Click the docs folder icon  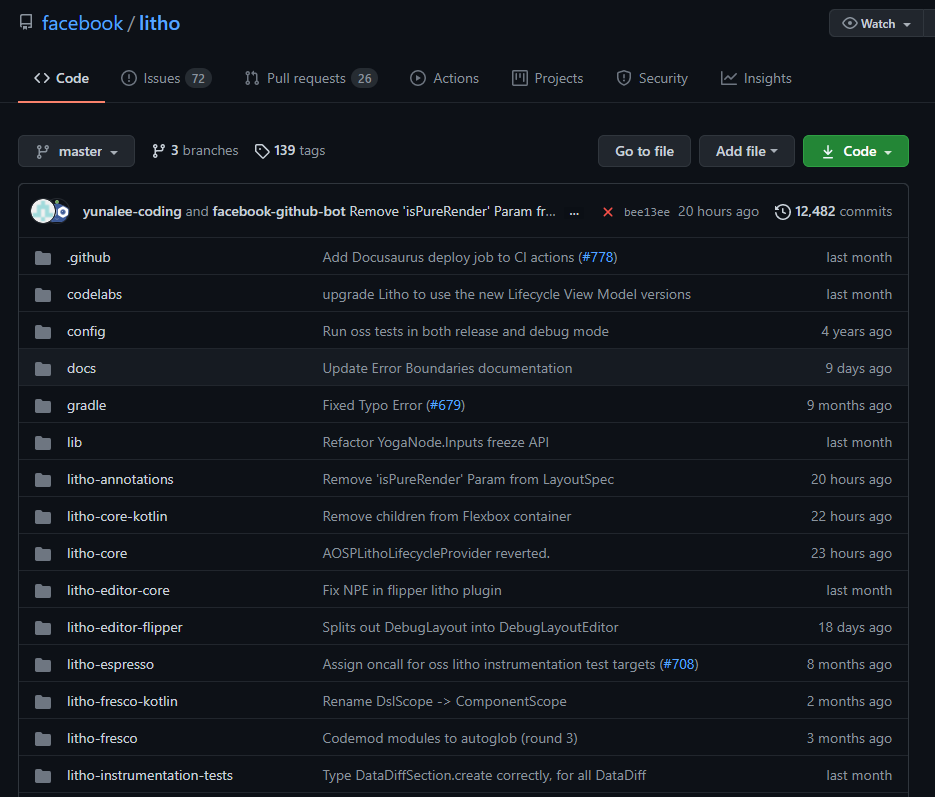pos(43,368)
